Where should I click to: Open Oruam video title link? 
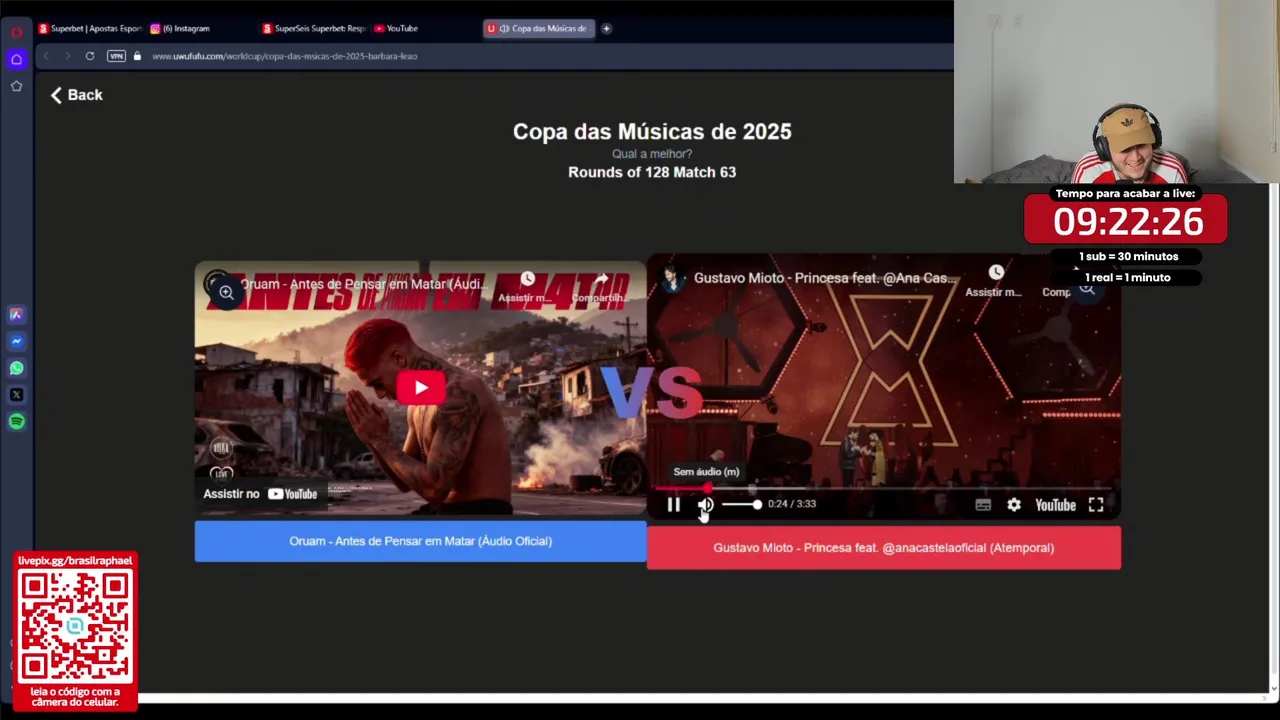364,284
